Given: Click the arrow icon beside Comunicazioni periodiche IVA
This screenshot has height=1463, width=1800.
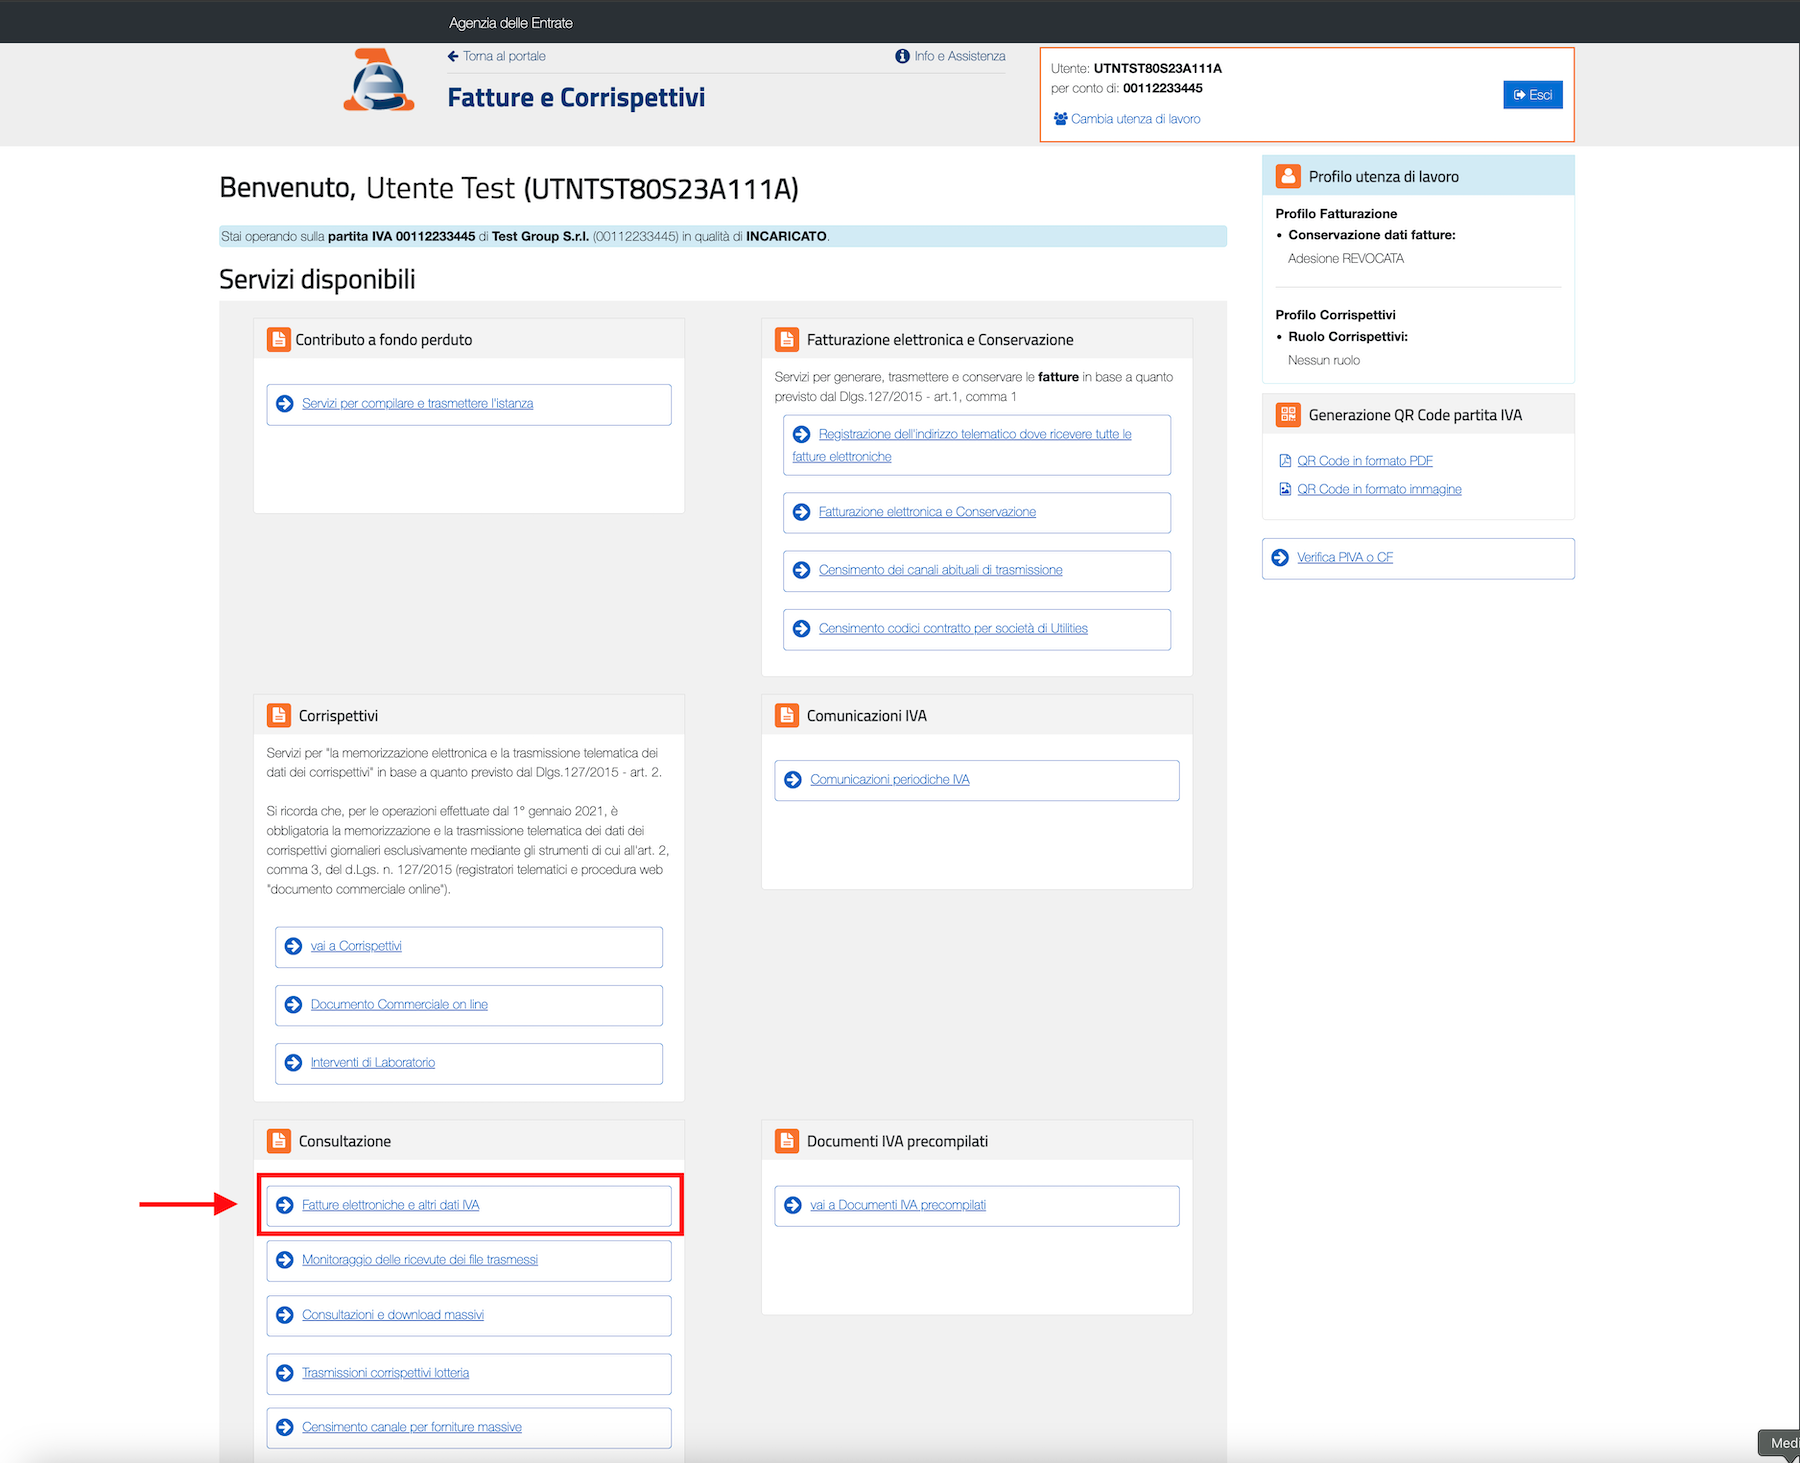Looking at the screenshot, I should (x=793, y=780).
